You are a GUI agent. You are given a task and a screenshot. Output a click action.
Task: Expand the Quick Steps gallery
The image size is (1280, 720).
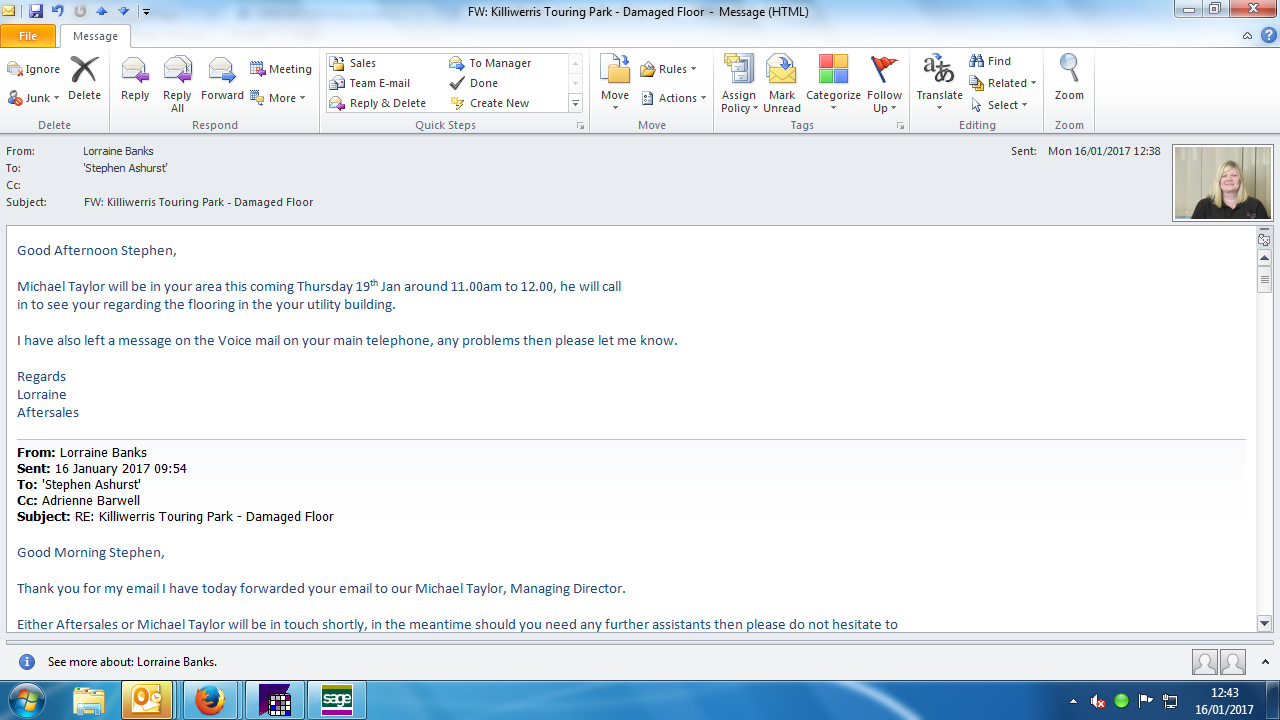[575, 104]
